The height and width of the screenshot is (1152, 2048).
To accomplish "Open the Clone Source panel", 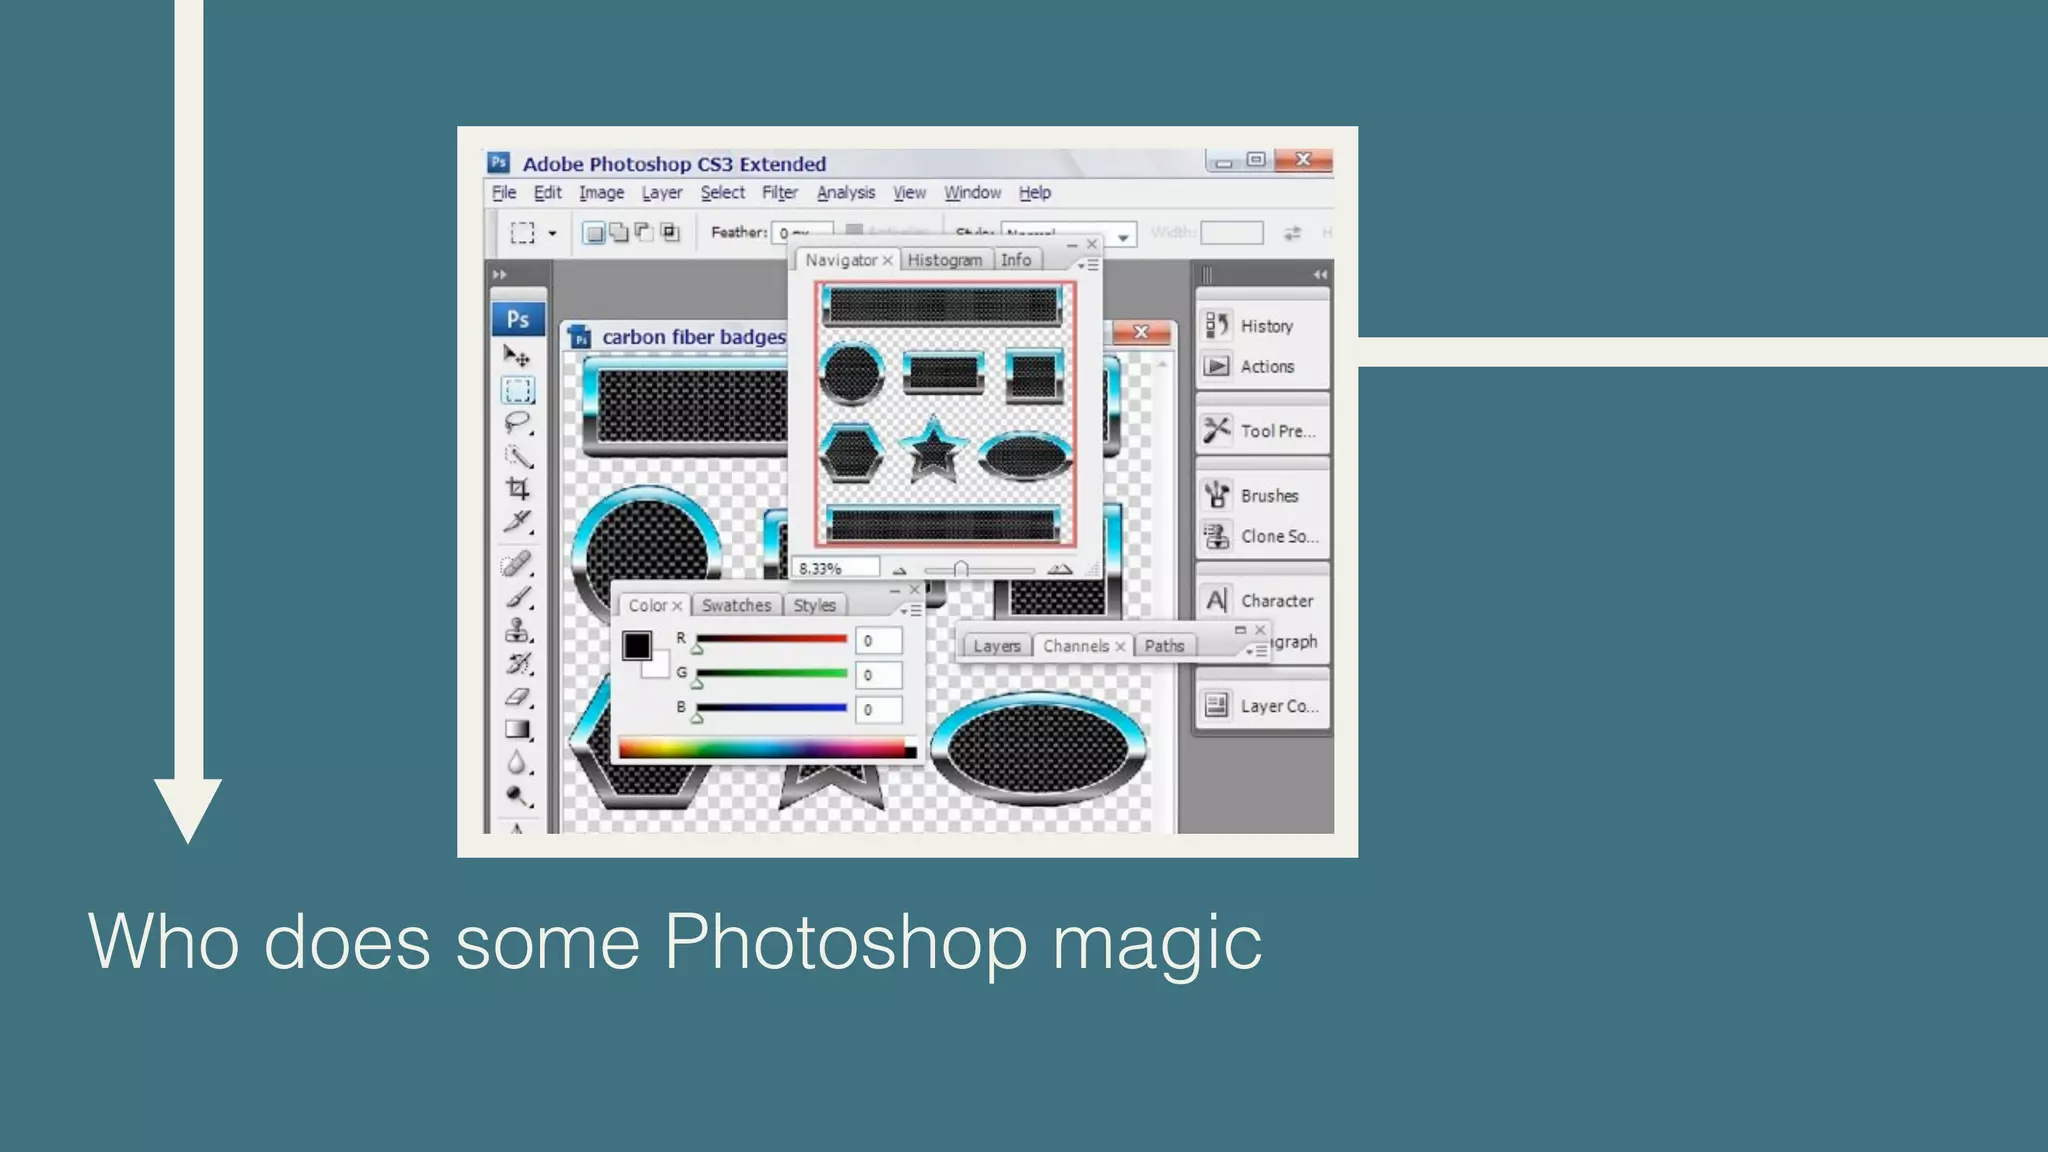I will pyautogui.click(x=1262, y=536).
